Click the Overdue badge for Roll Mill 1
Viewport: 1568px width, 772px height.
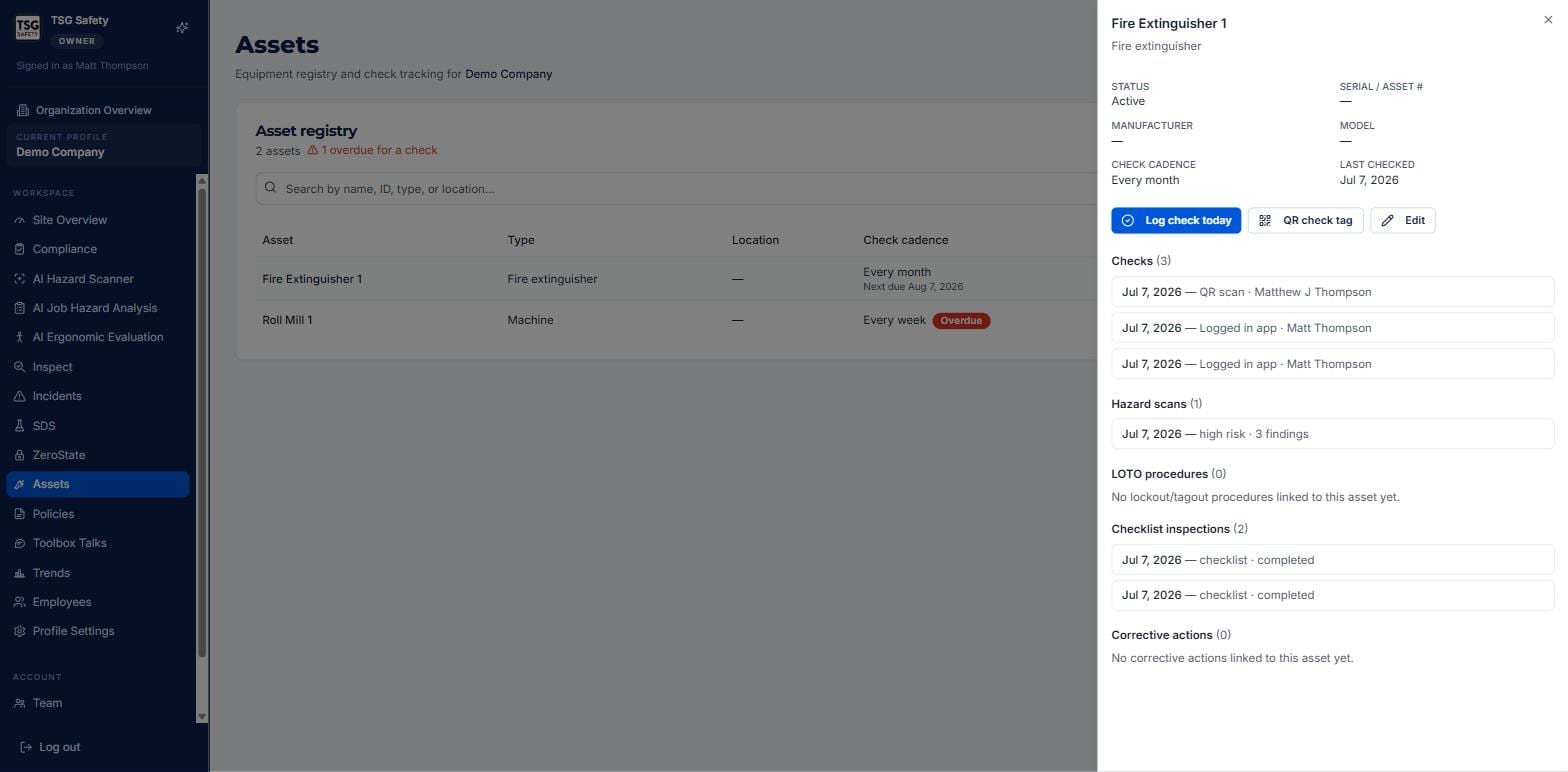click(961, 321)
